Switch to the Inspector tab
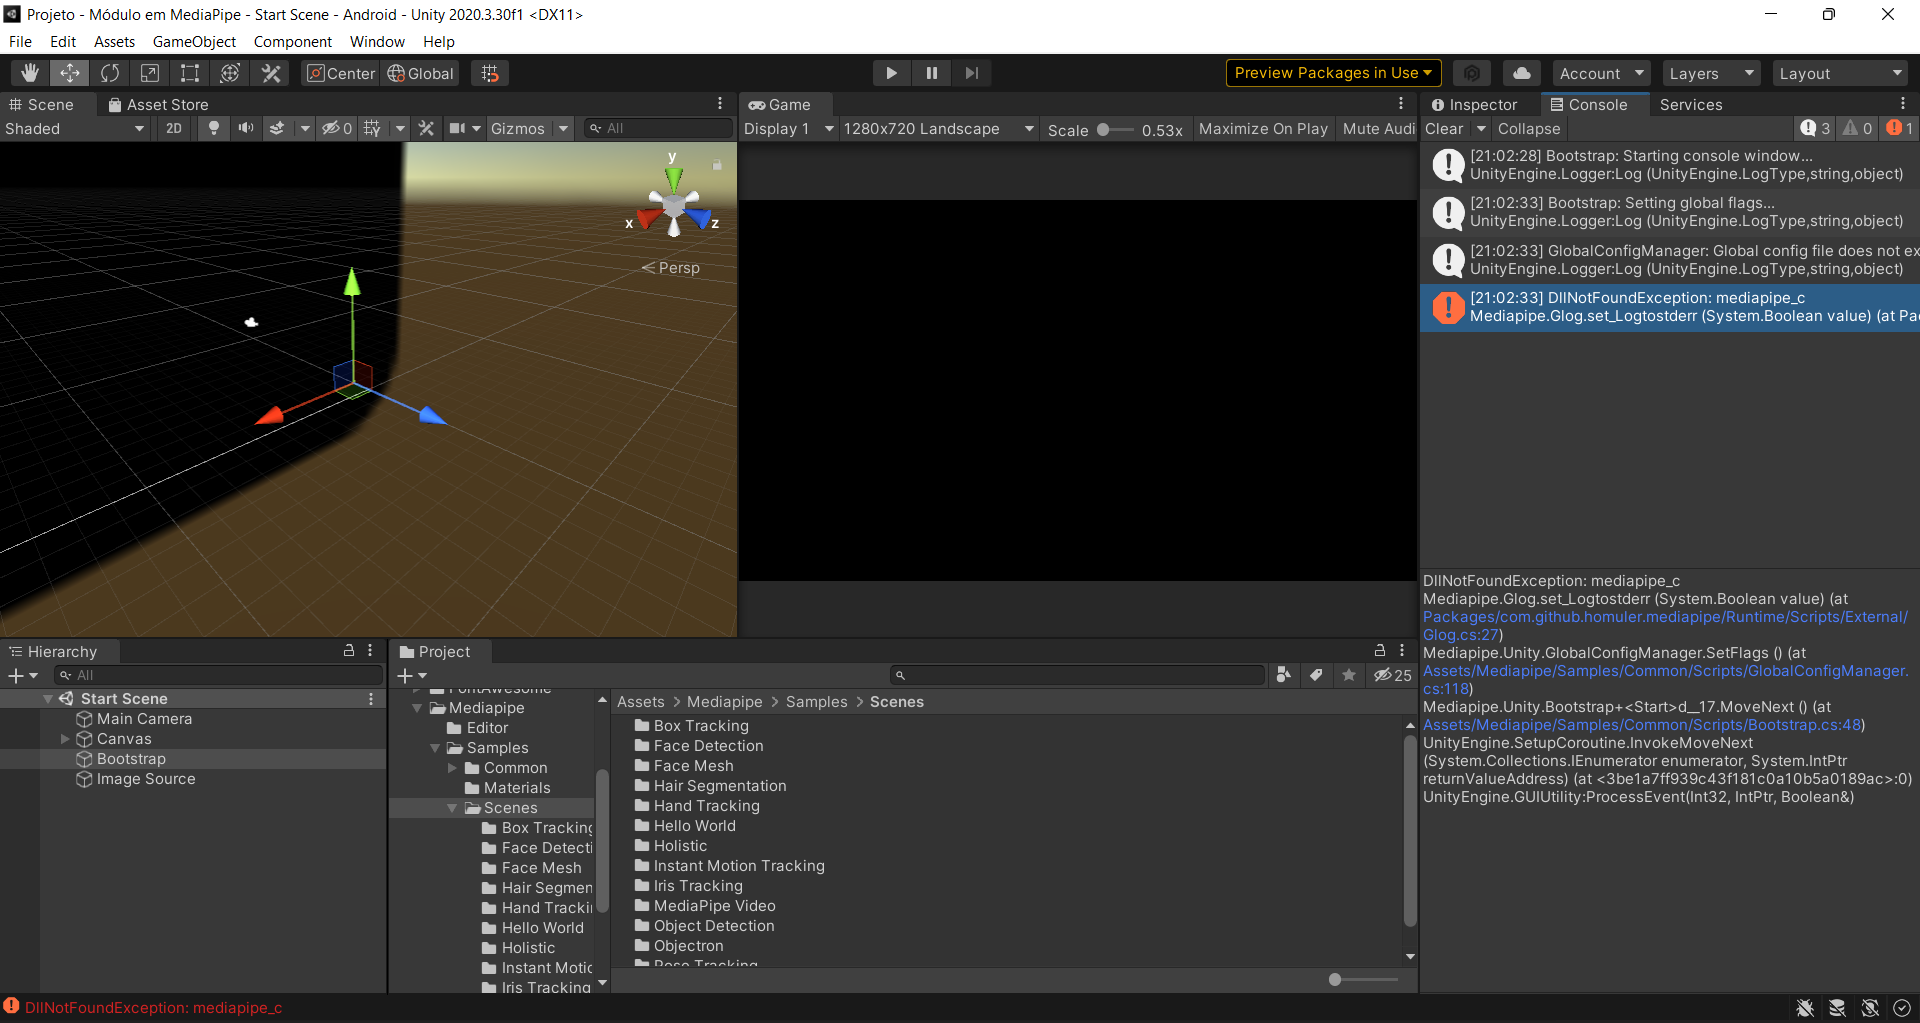1920x1023 pixels. point(1475,105)
